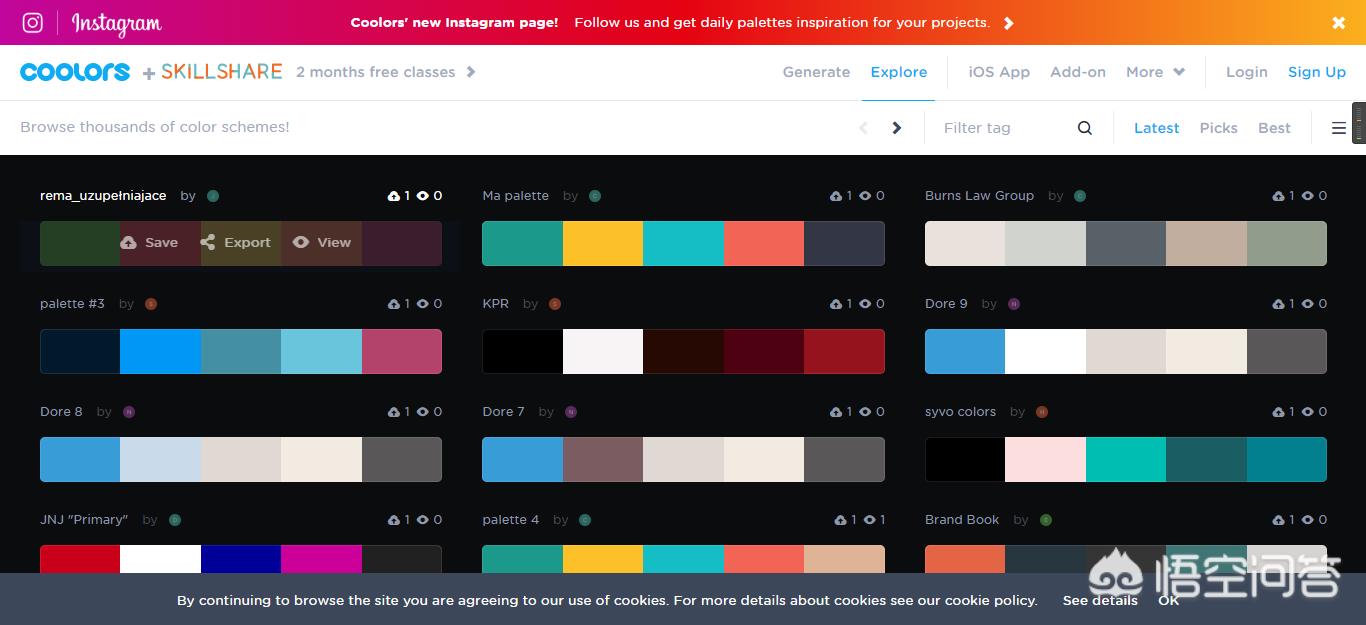Go to the Generate tab
Viewport: 1366px width, 625px height.
point(816,72)
